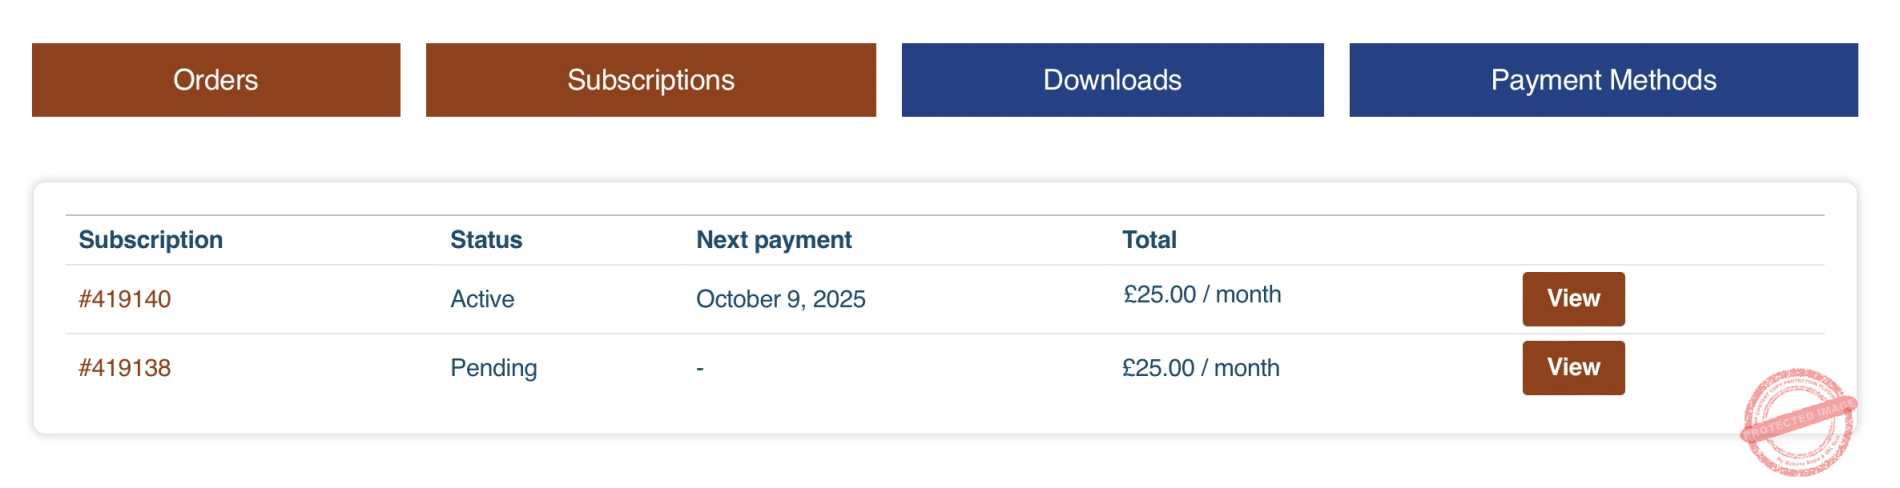Click View for the Pending subscription
Viewport: 1900px width, 488px height.
click(x=1573, y=368)
